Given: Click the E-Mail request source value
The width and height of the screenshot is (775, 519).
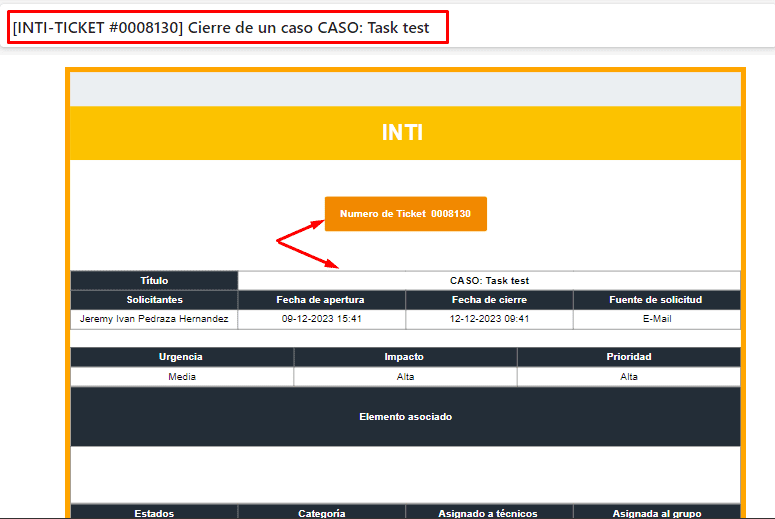Looking at the screenshot, I should [x=656, y=319].
